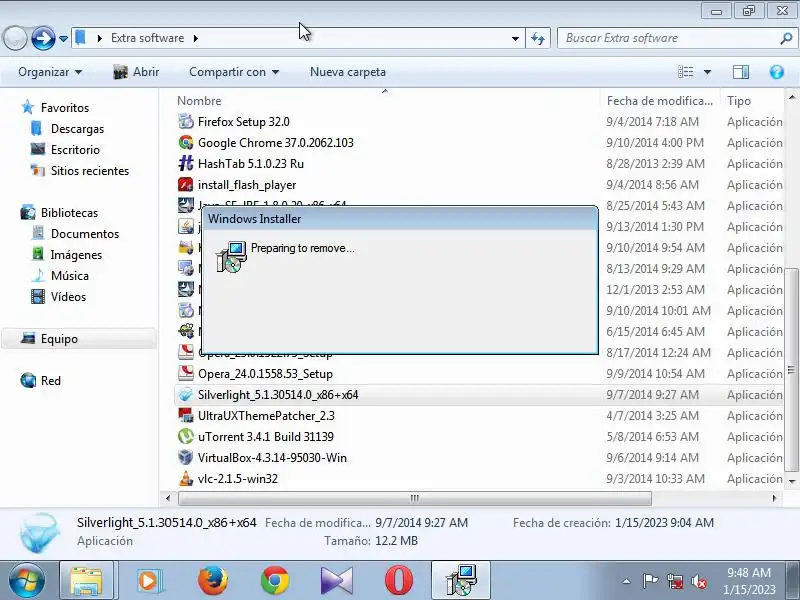800x600 pixels.
Task: Sort by Fecha de modifica... column header
Action: [x=660, y=101]
